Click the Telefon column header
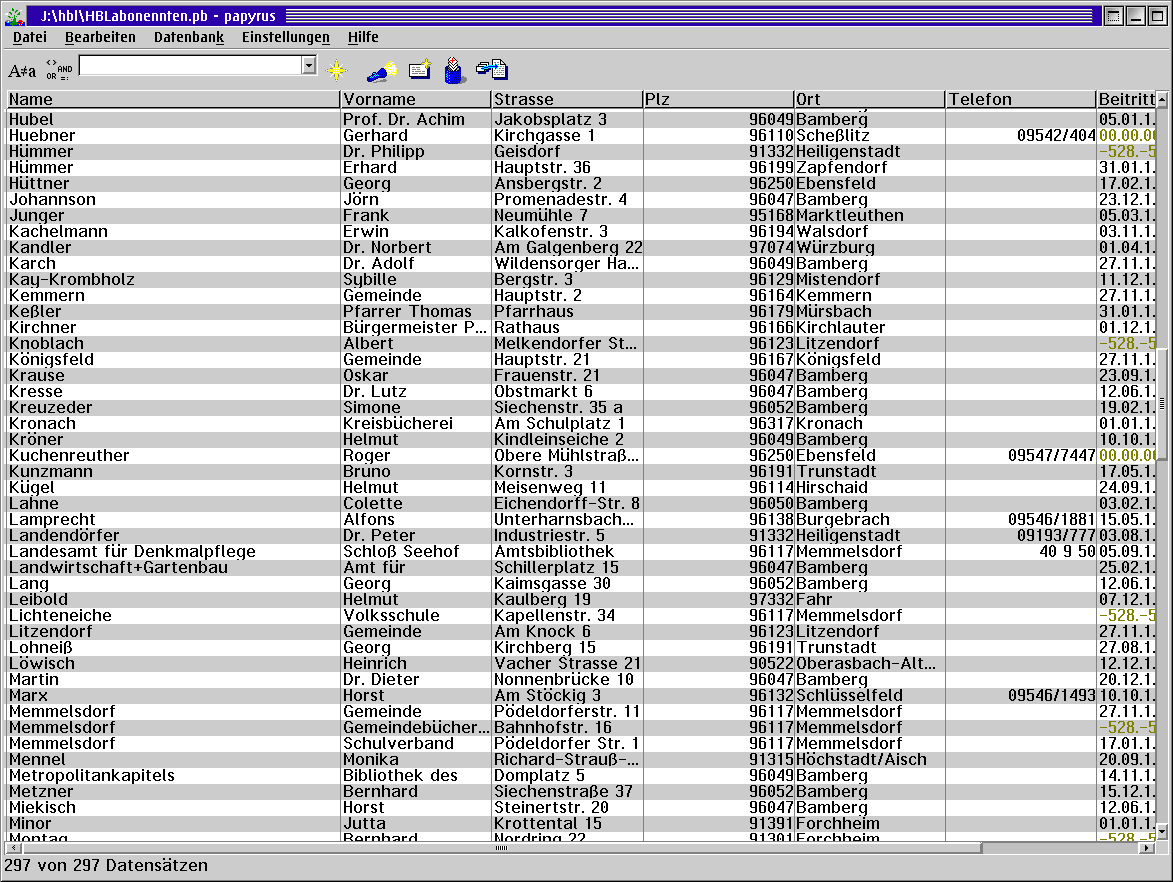 [1020, 99]
